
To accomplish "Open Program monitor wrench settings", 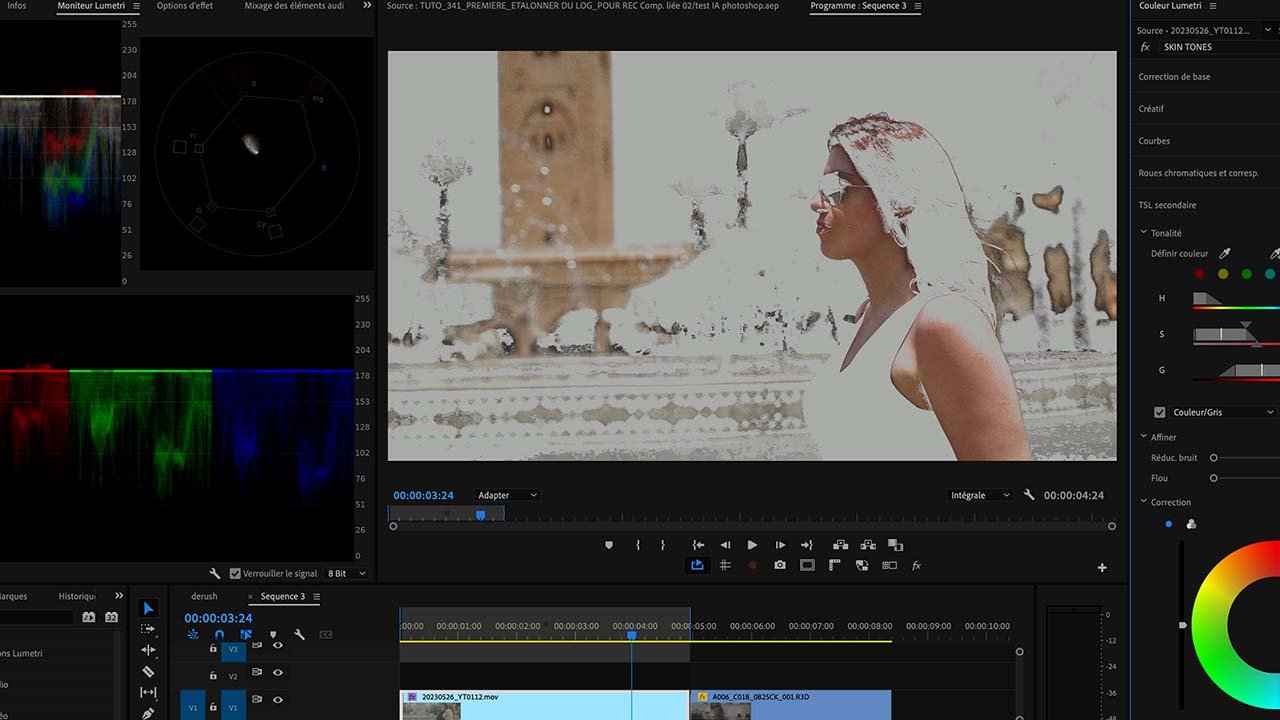I will 1030,495.
